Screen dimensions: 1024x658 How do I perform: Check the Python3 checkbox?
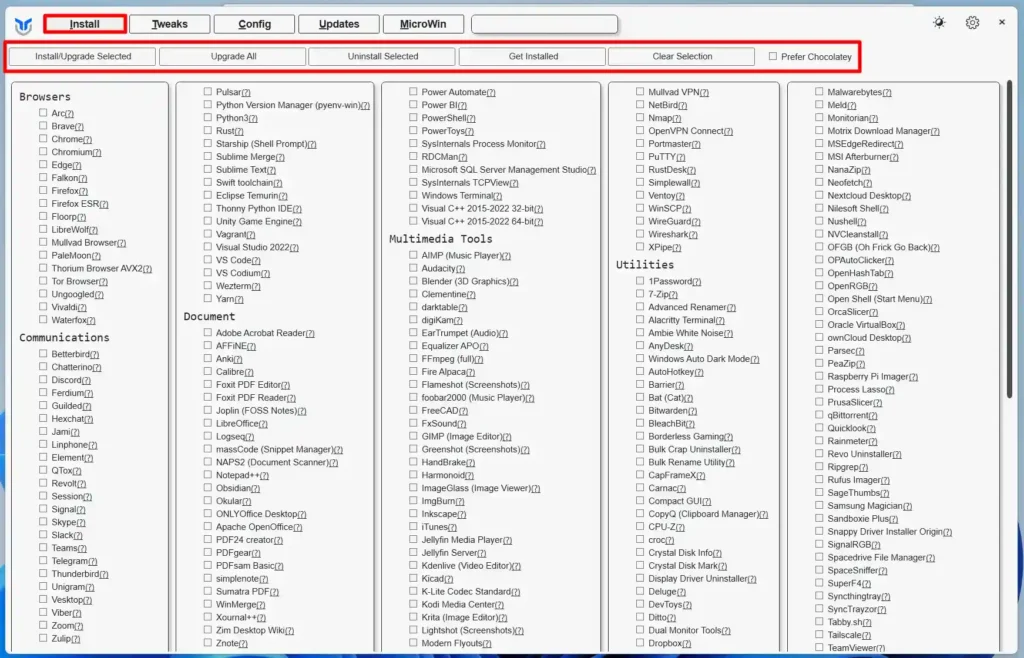208,118
